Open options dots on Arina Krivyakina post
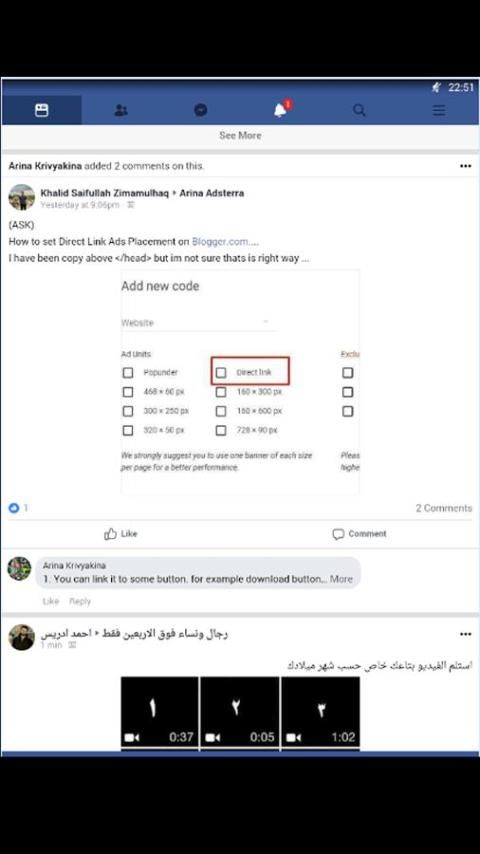The image size is (480, 854). (465, 166)
